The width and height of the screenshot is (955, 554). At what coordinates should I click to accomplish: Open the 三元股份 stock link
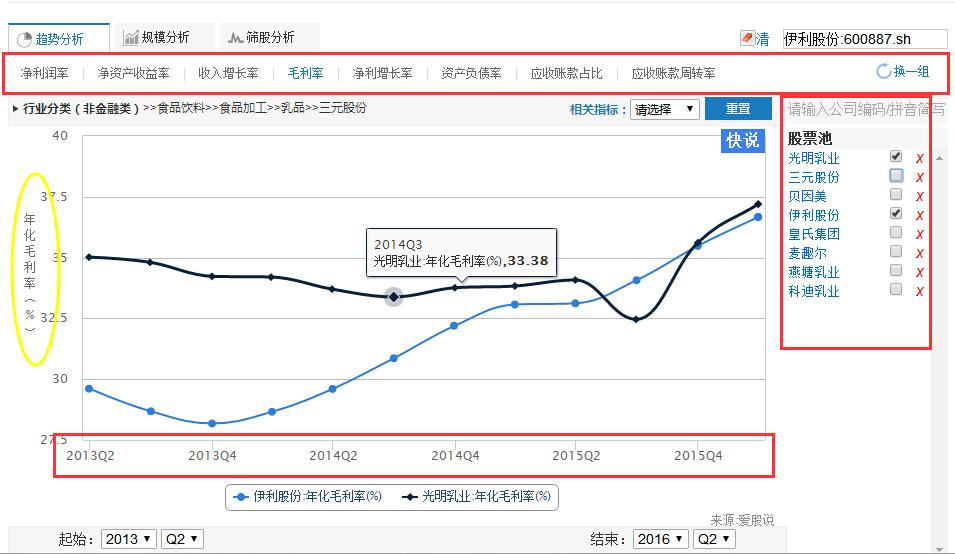point(814,178)
